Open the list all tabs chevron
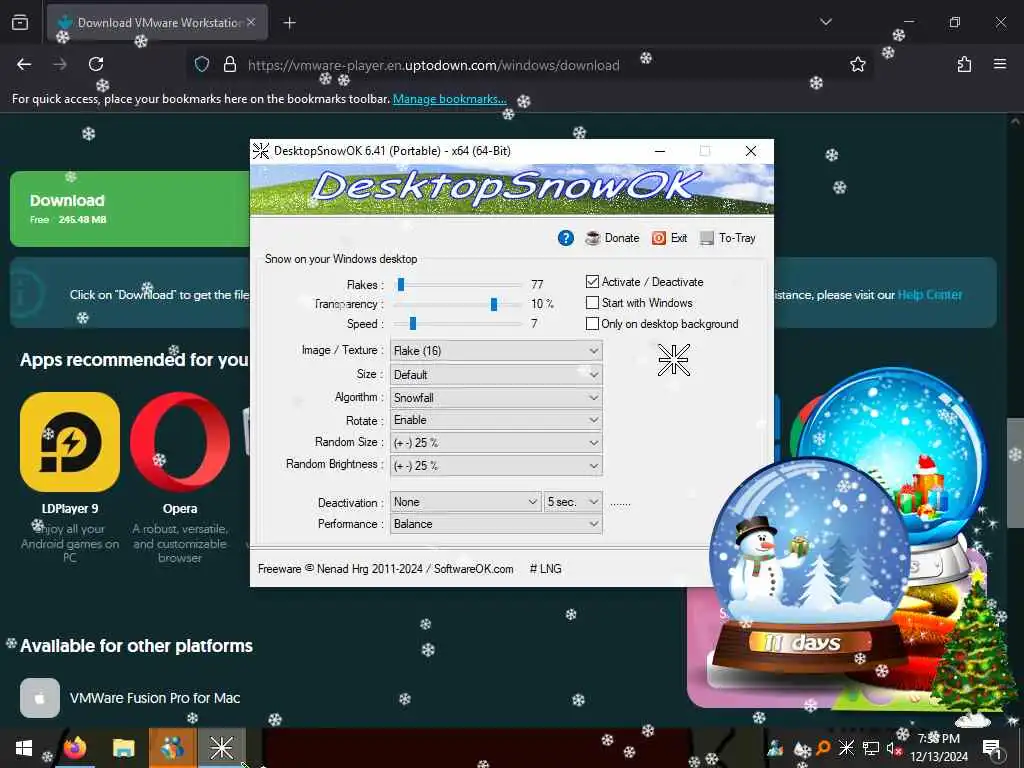The width and height of the screenshot is (1024, 768). (825, 22)
